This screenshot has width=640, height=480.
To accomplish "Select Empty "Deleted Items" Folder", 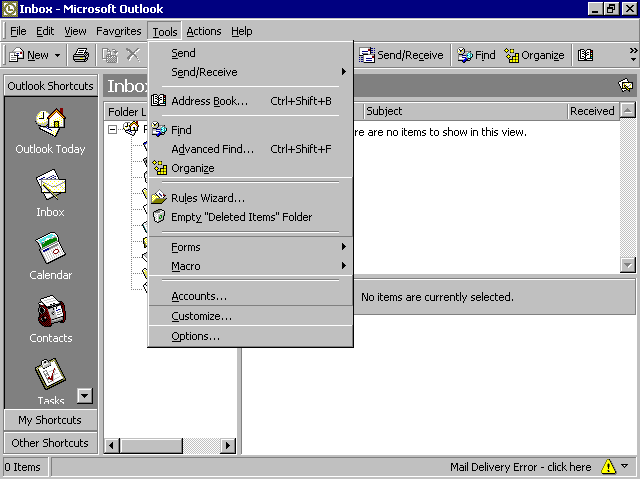I will (250, 217).
